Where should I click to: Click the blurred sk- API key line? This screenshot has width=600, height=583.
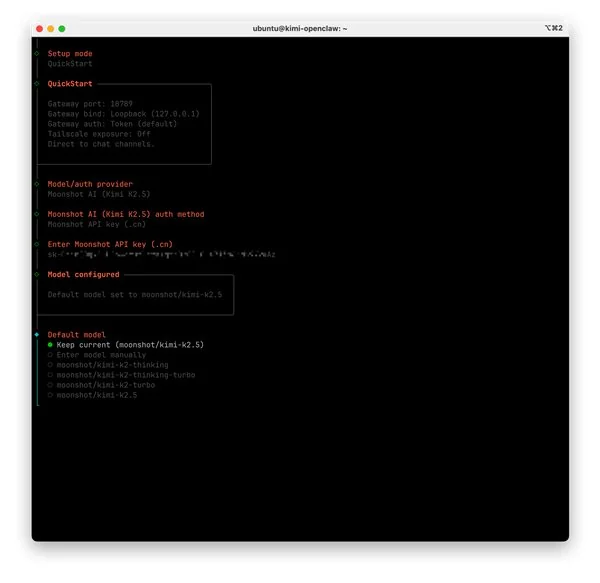tap(161, 254)
